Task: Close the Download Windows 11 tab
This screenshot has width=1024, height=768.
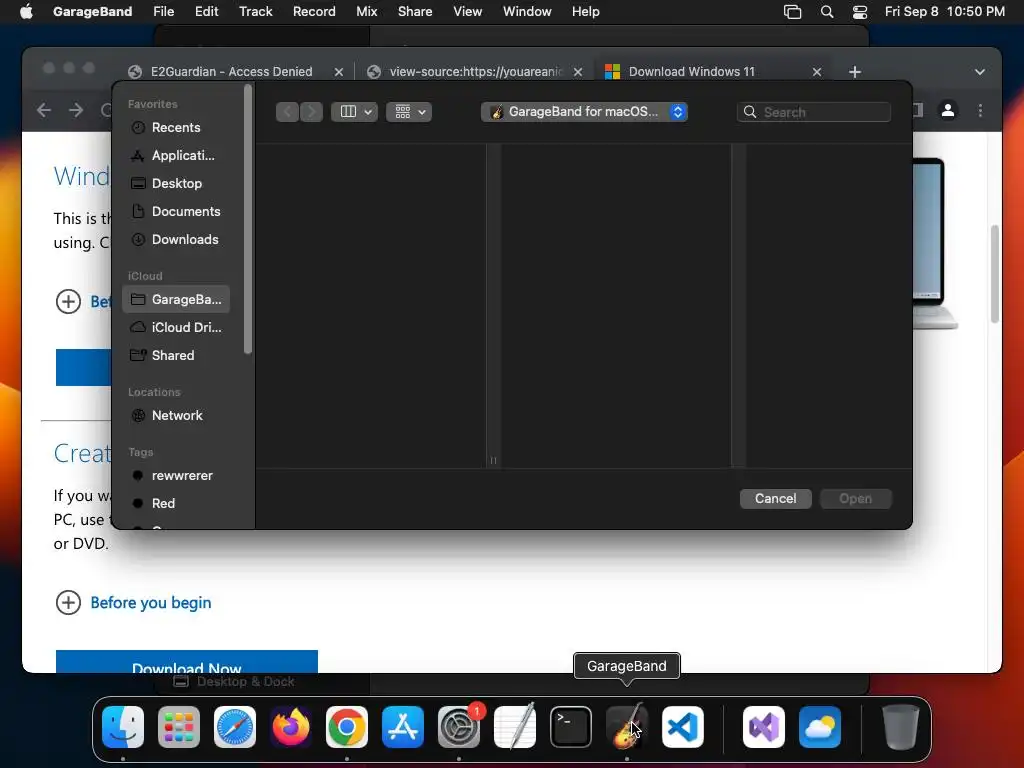Action: 816,72
